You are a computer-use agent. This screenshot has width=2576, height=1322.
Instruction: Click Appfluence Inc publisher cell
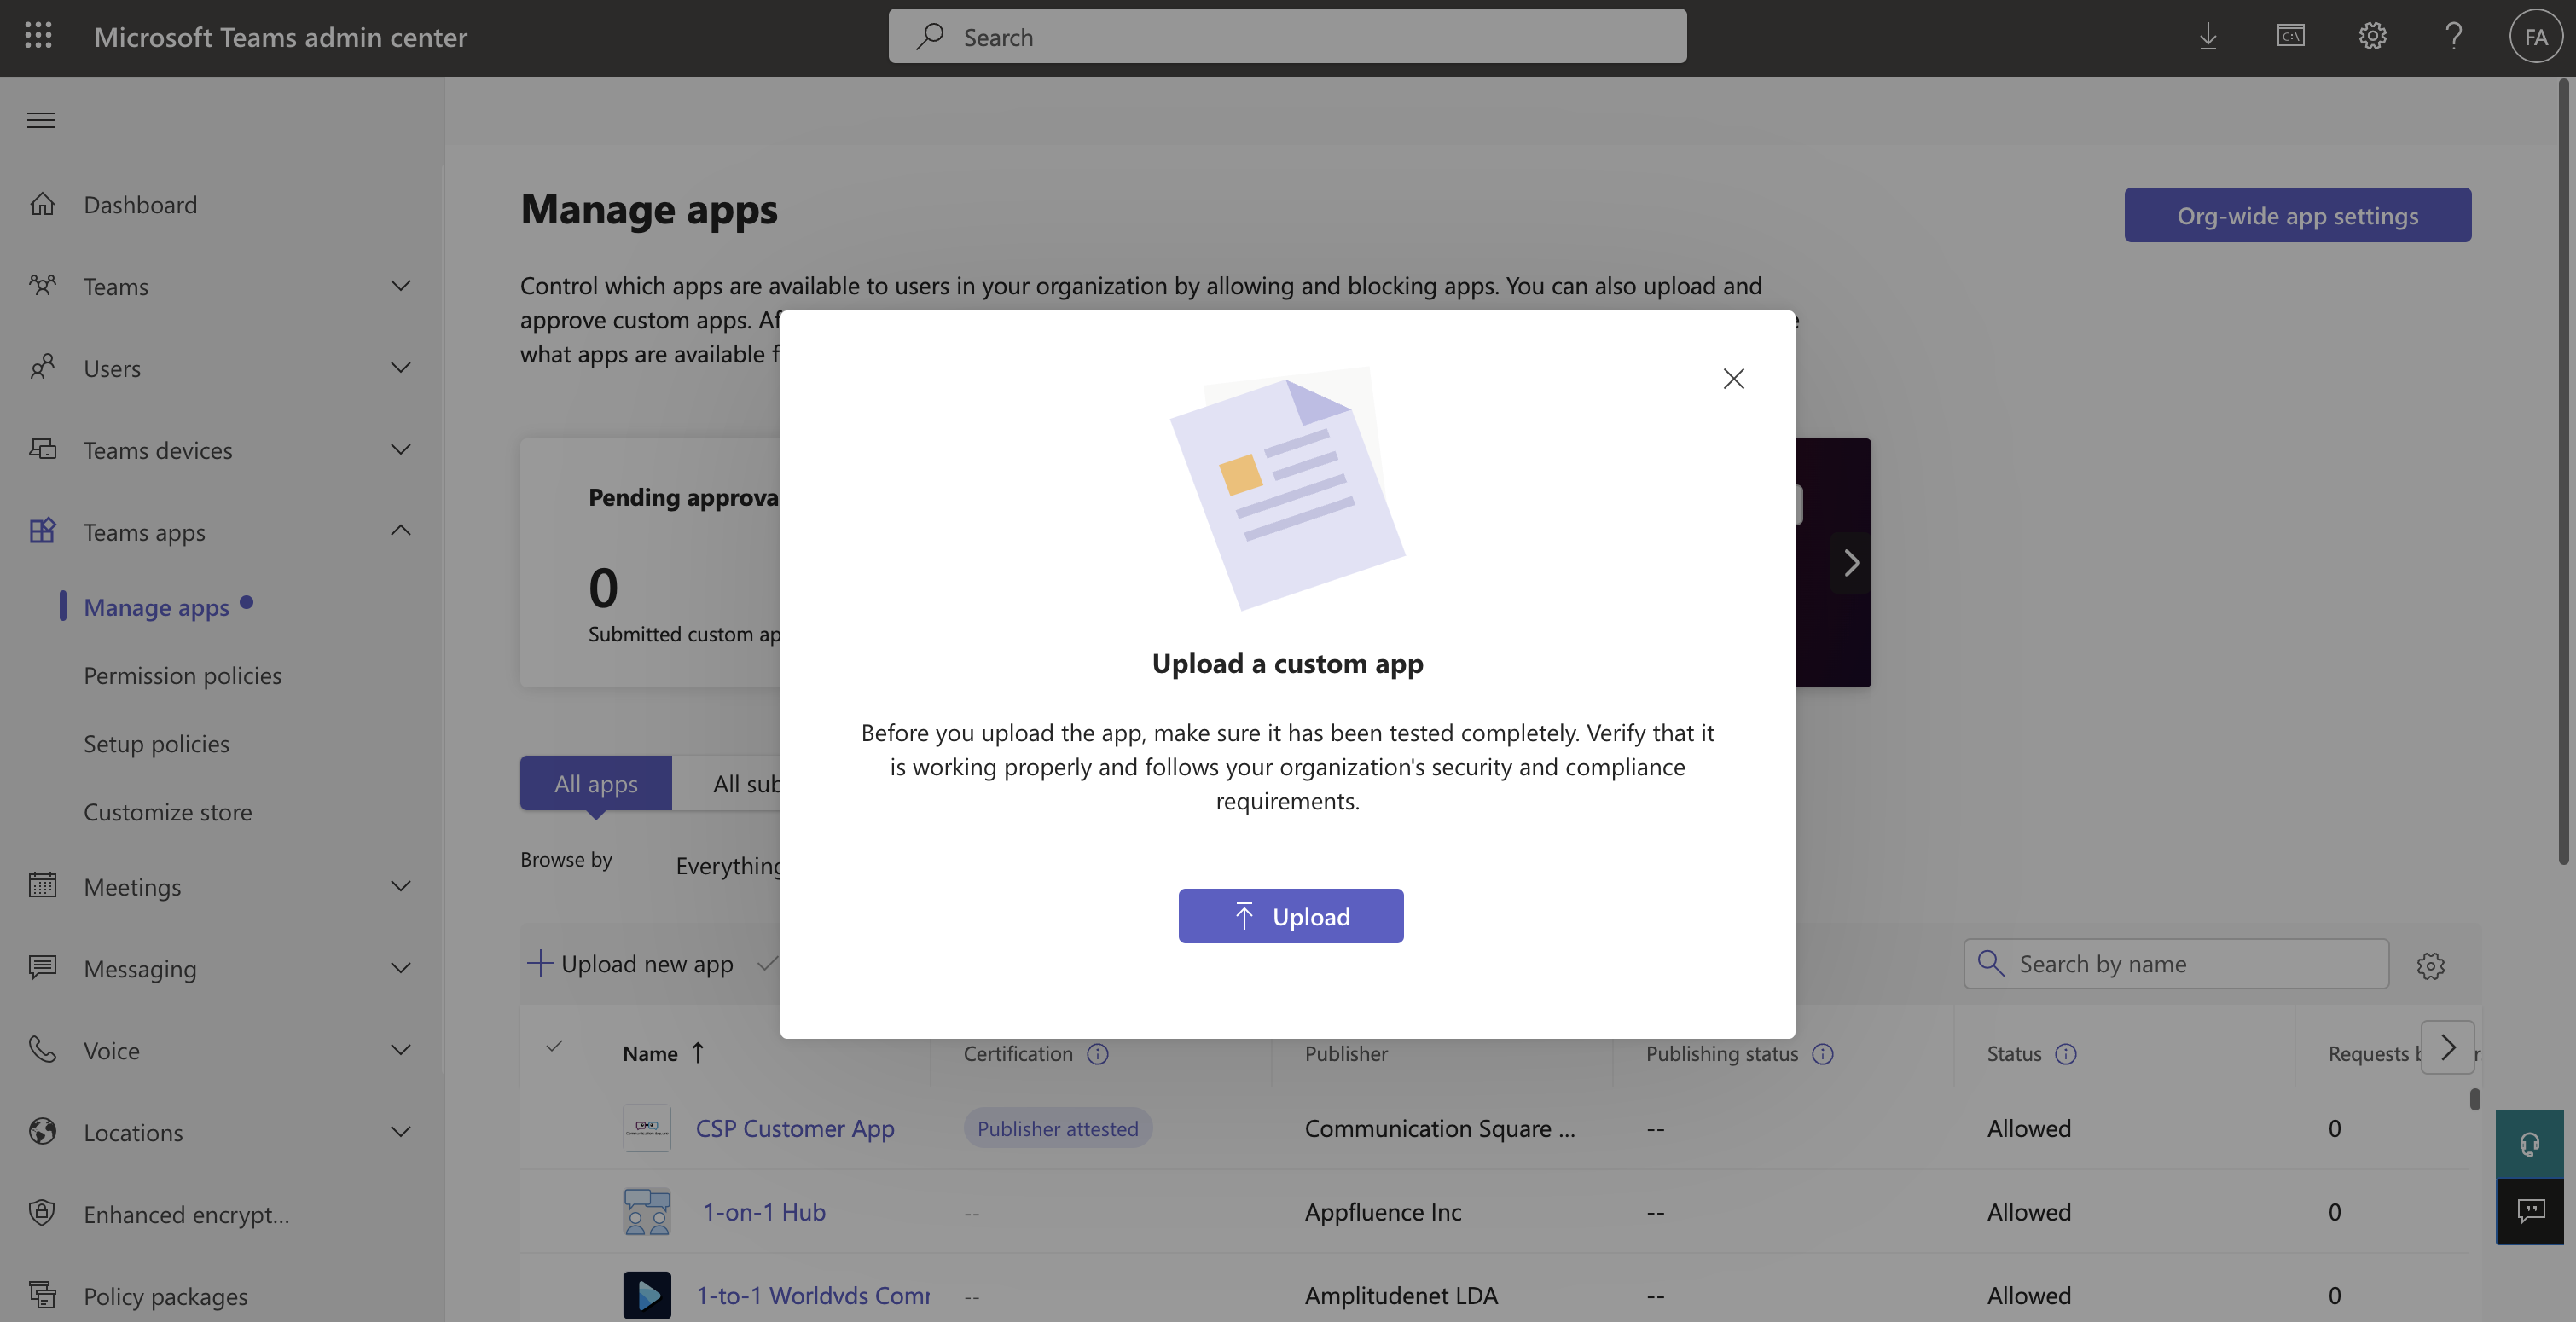click(x=1383, y=1212)
